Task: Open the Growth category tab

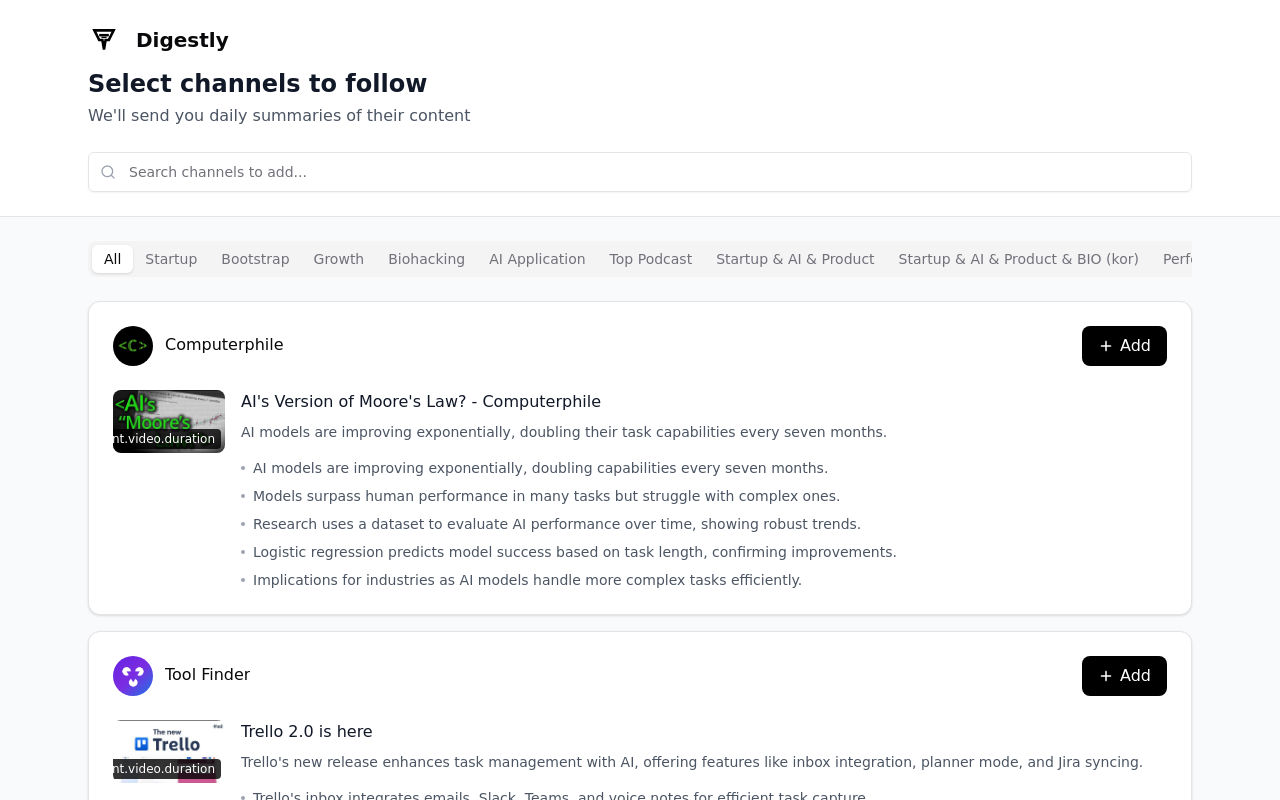Action: pyautogui.click(x=339, y=259)
